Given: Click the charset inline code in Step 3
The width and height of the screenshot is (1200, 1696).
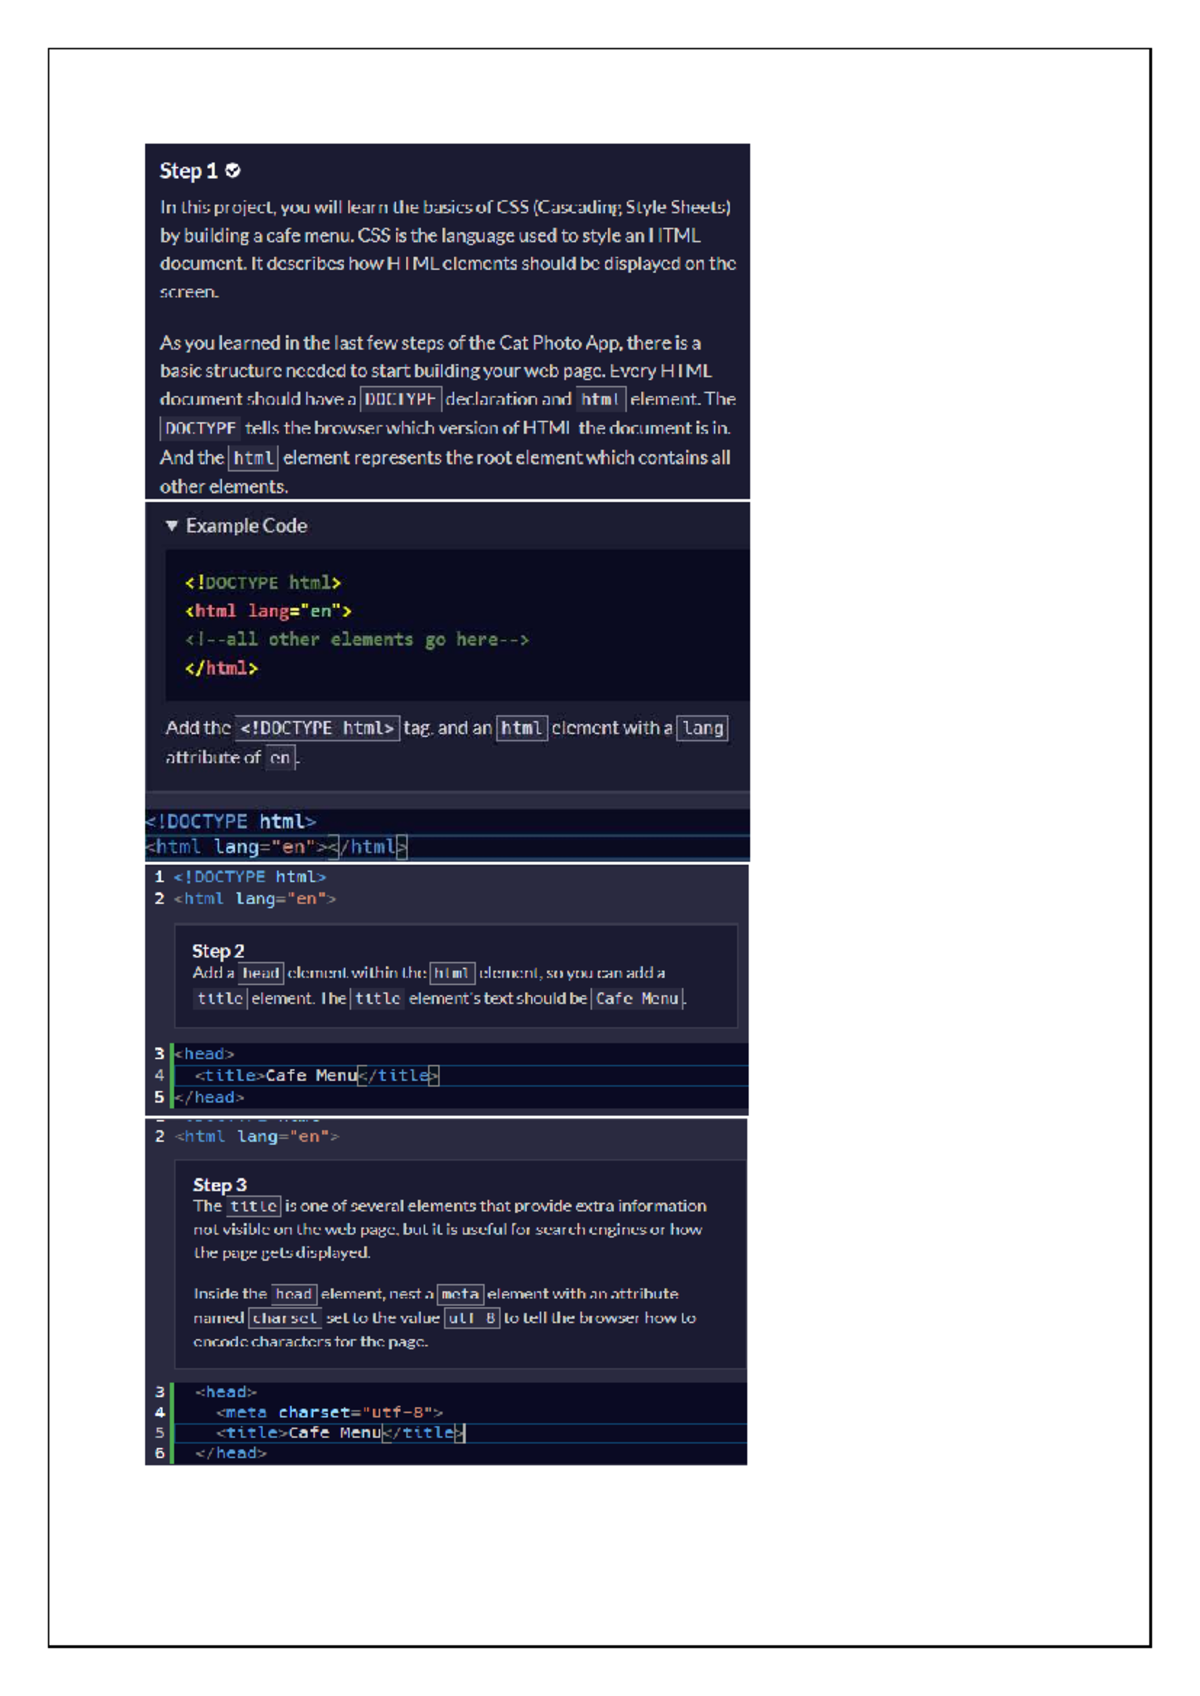Looking at the screenshot, I should click(x=285, y=1318).
